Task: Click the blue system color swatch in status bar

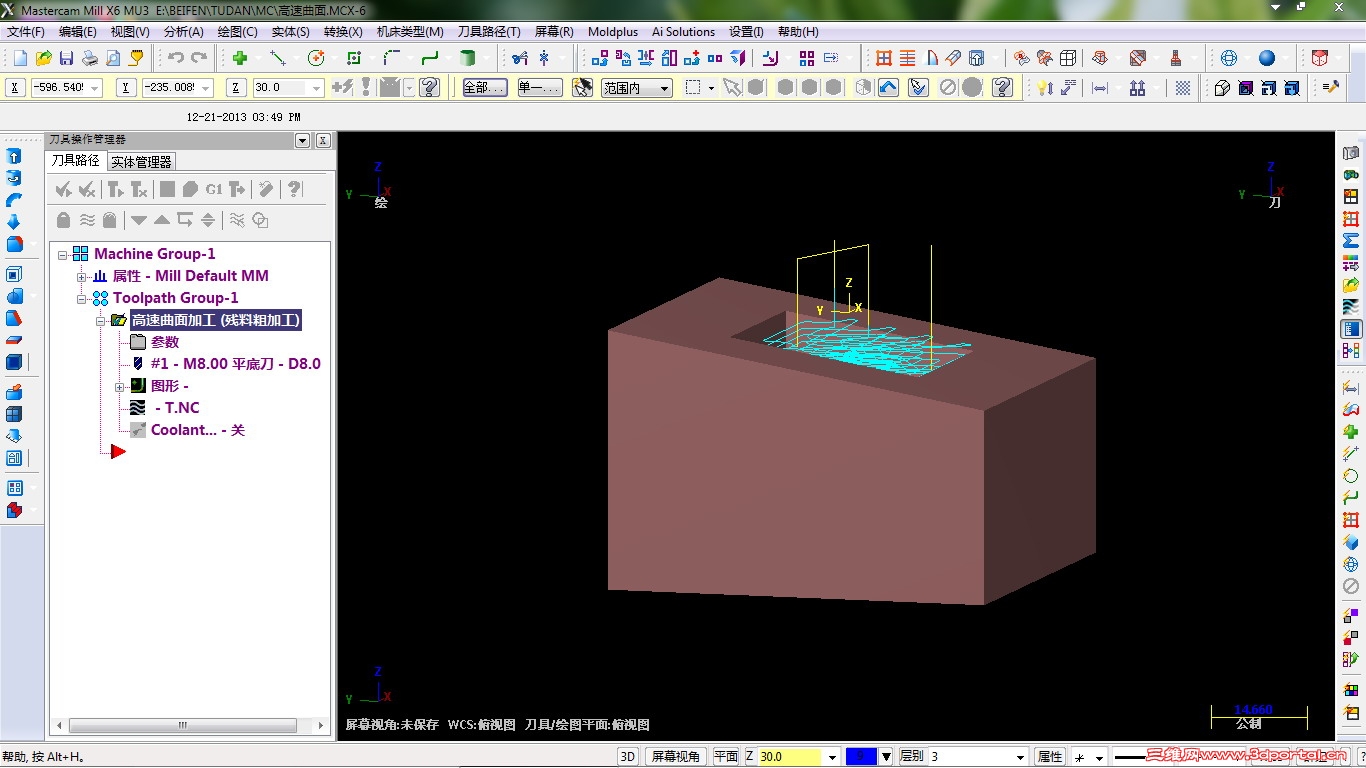Action: click(x=861, y=757)
